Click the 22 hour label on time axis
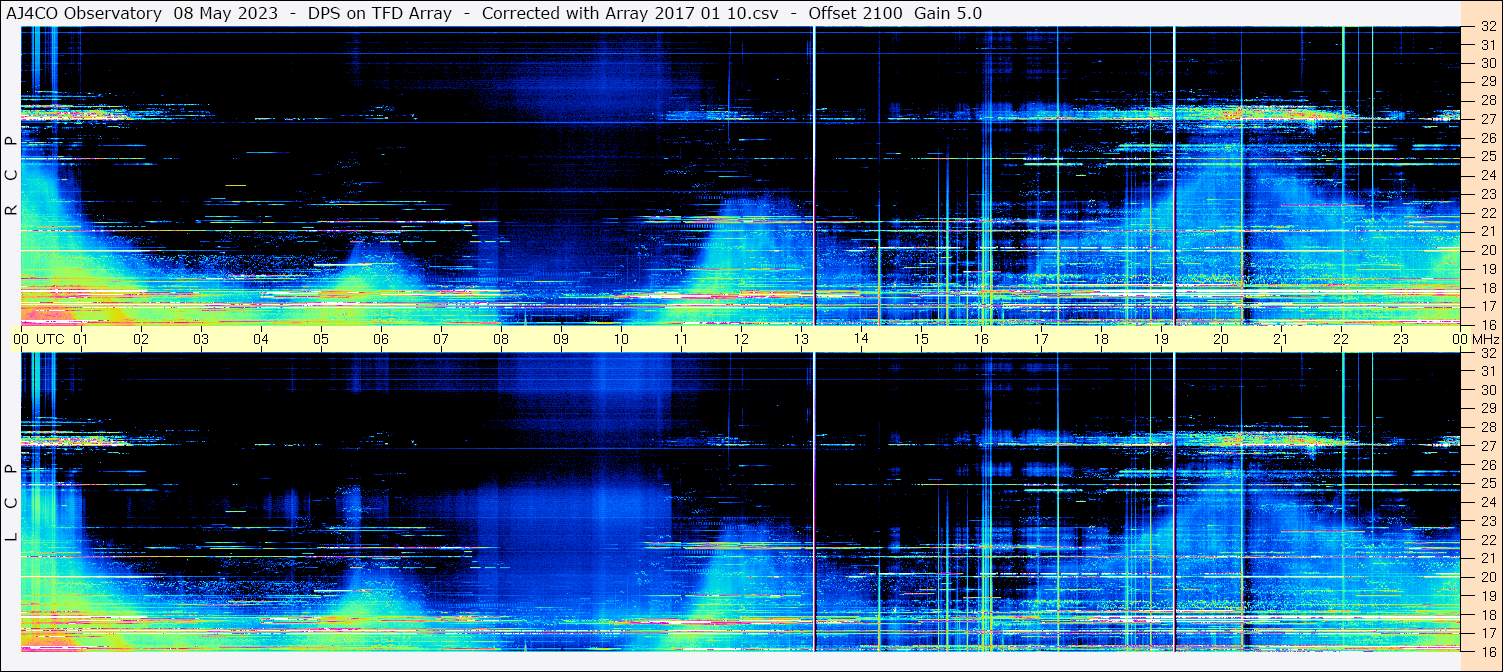Image resolution: width=1503 pixels, height=672 pixels. [x=1341, y=339]
